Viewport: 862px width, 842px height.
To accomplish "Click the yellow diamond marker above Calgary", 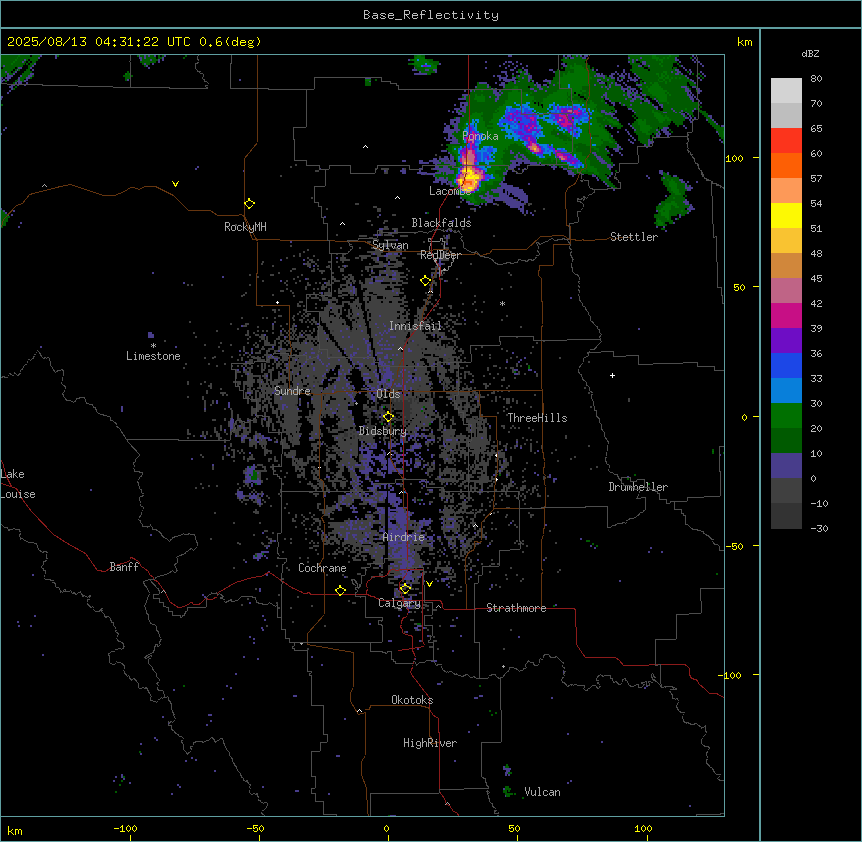I will tap(405, 589).
